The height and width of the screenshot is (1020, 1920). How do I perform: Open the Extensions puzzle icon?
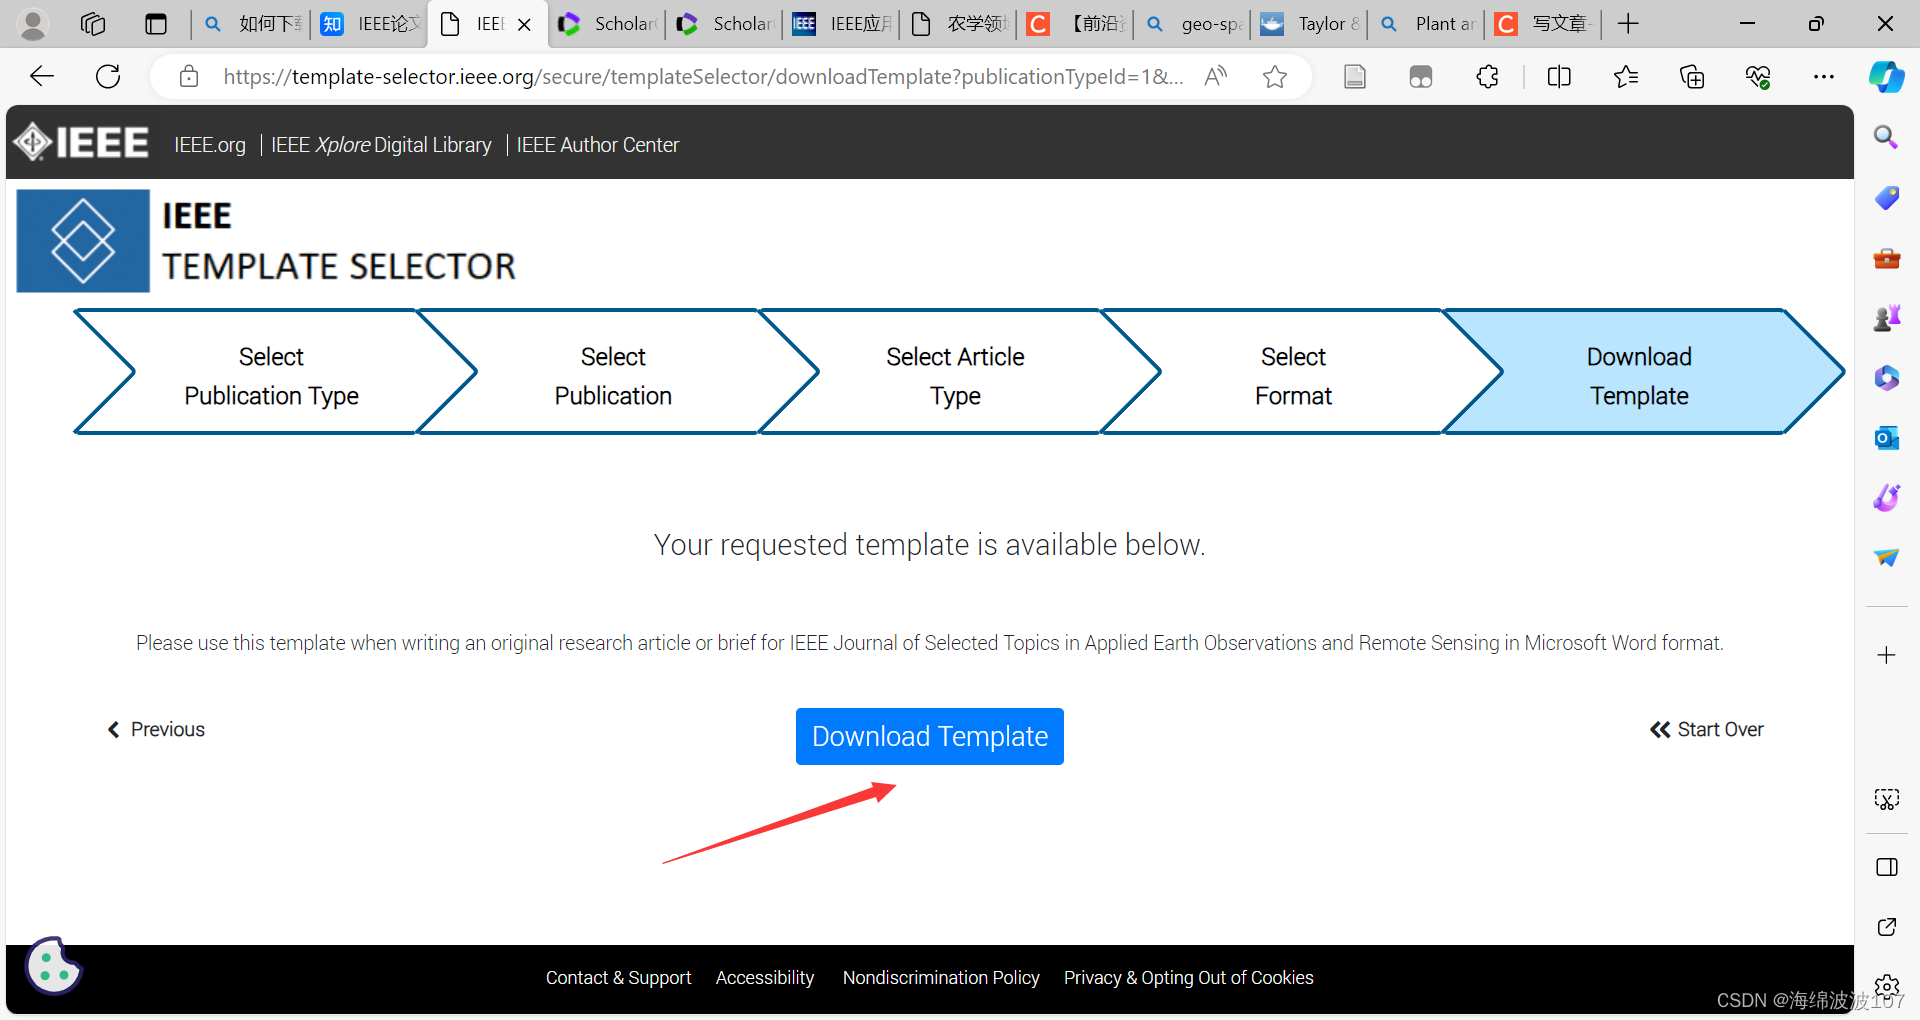[x=1488, y=76]
